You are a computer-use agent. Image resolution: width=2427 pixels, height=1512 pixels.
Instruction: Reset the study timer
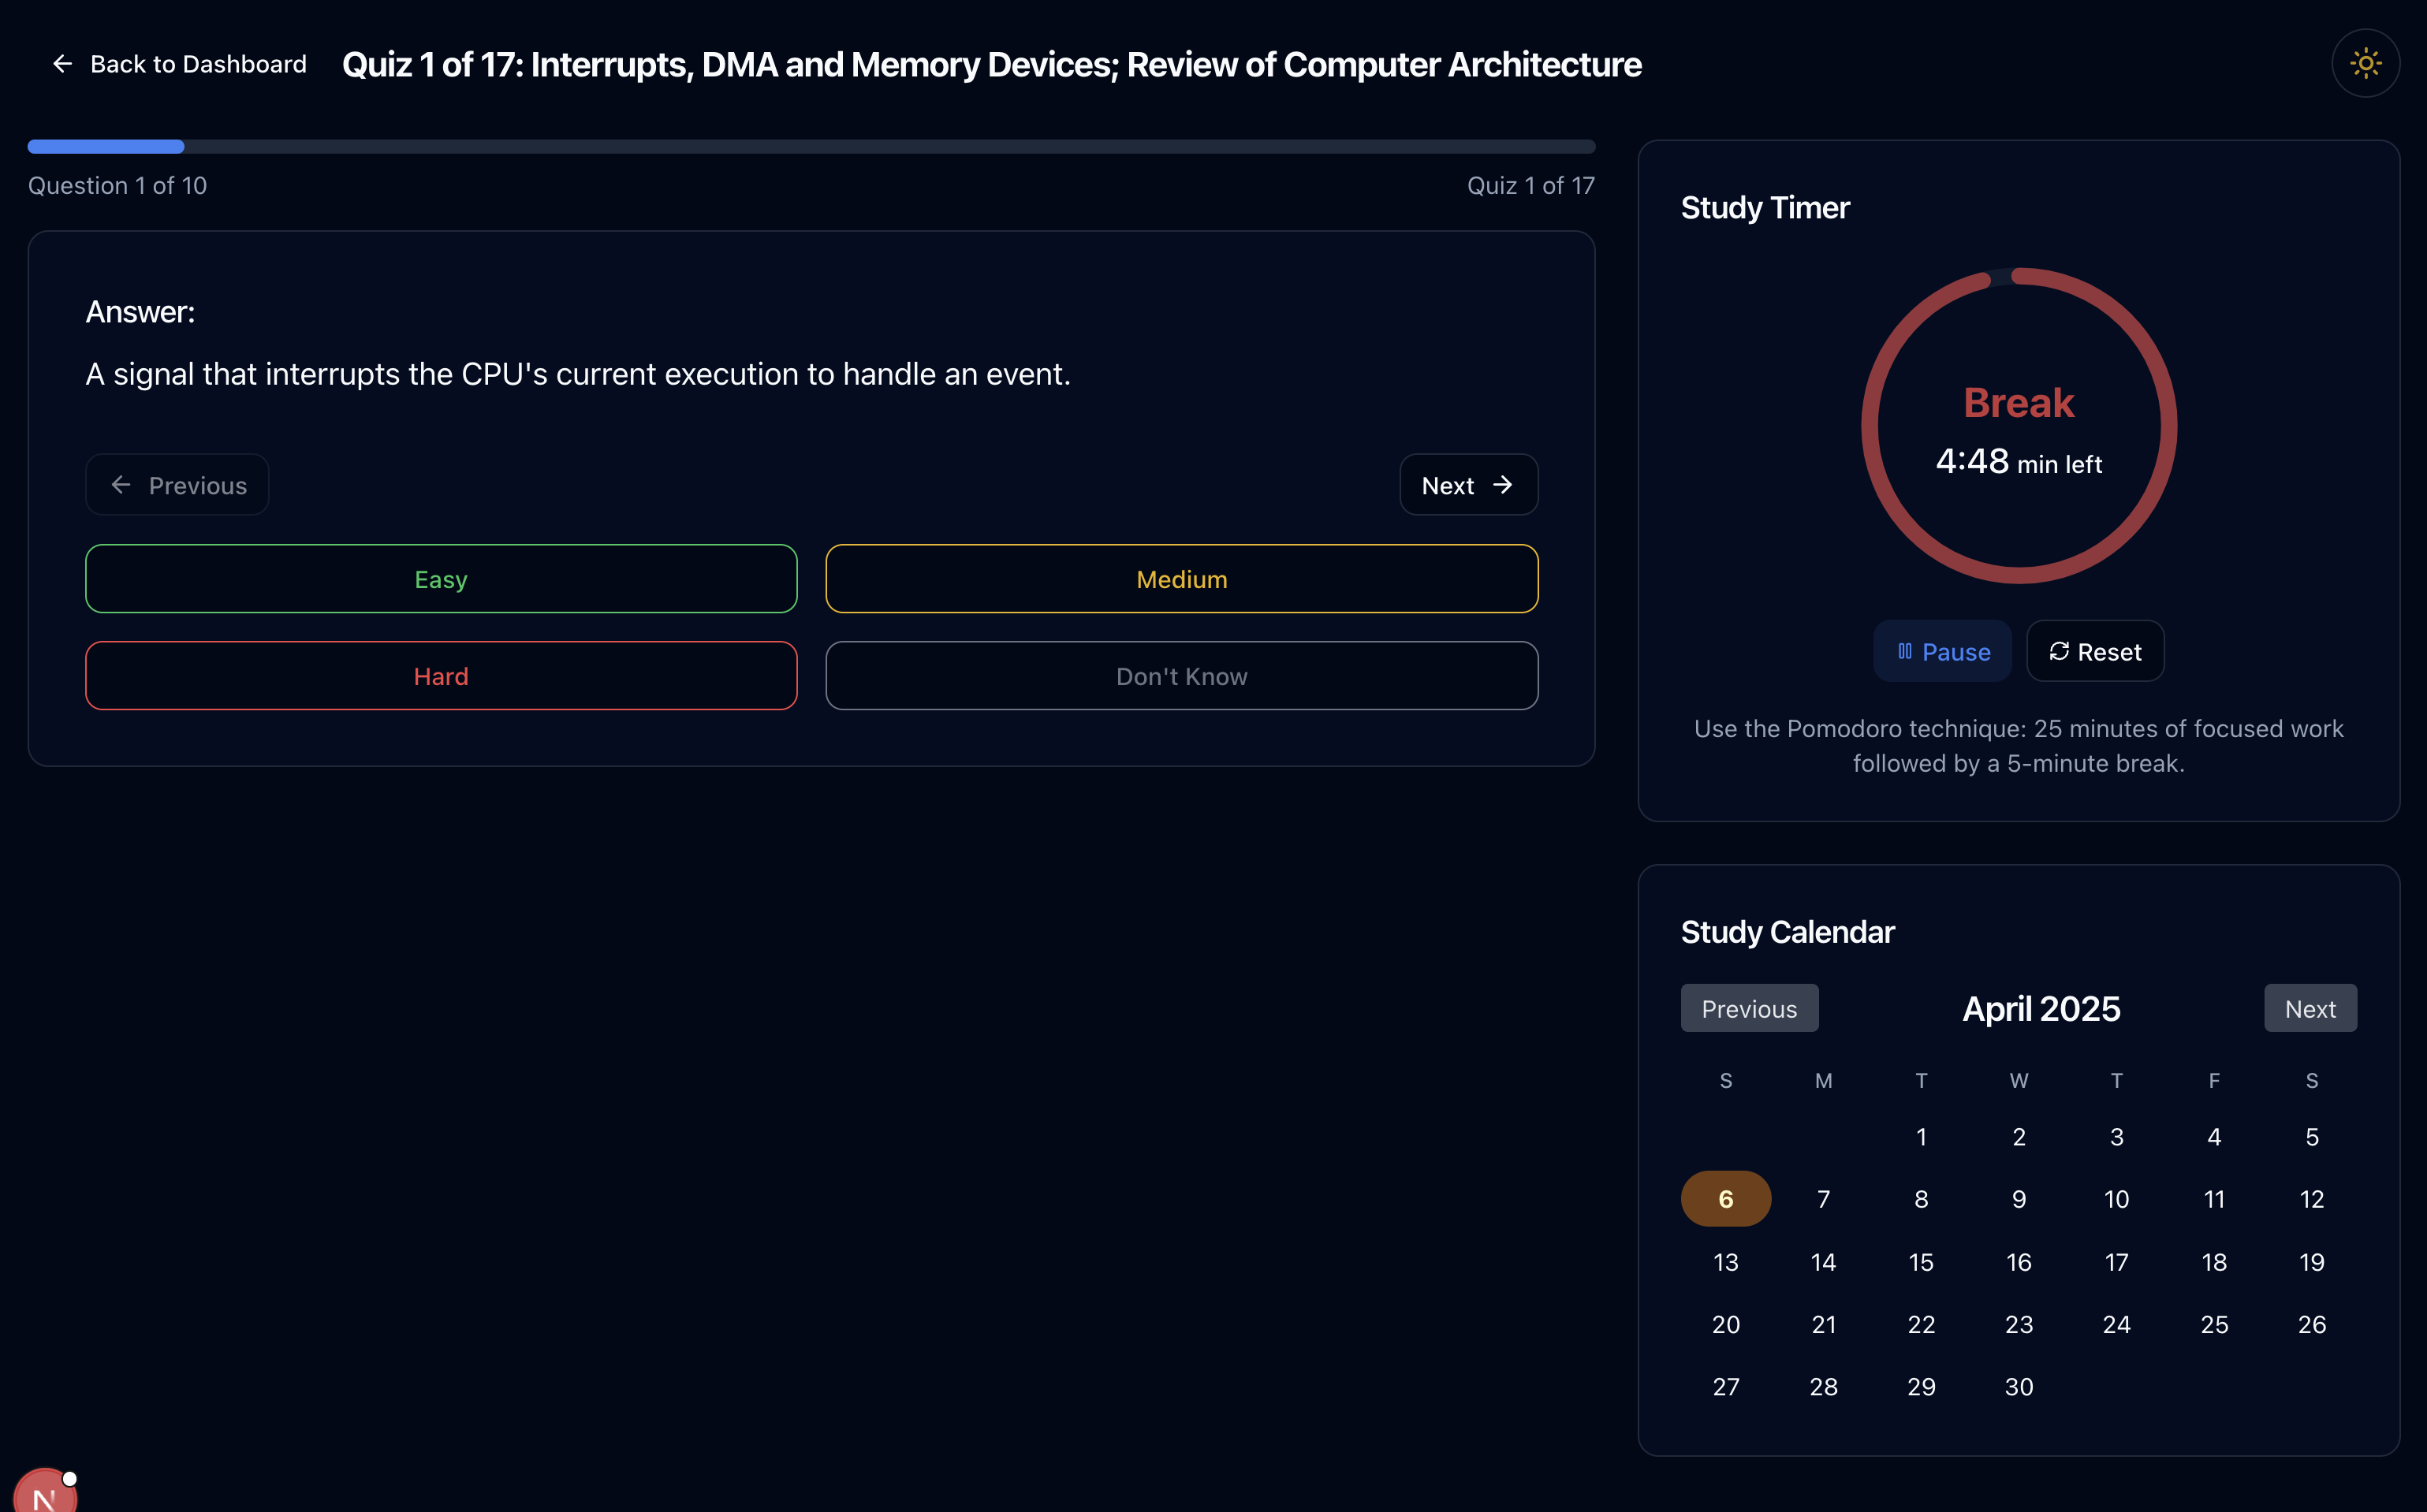tap(2094, 652)
